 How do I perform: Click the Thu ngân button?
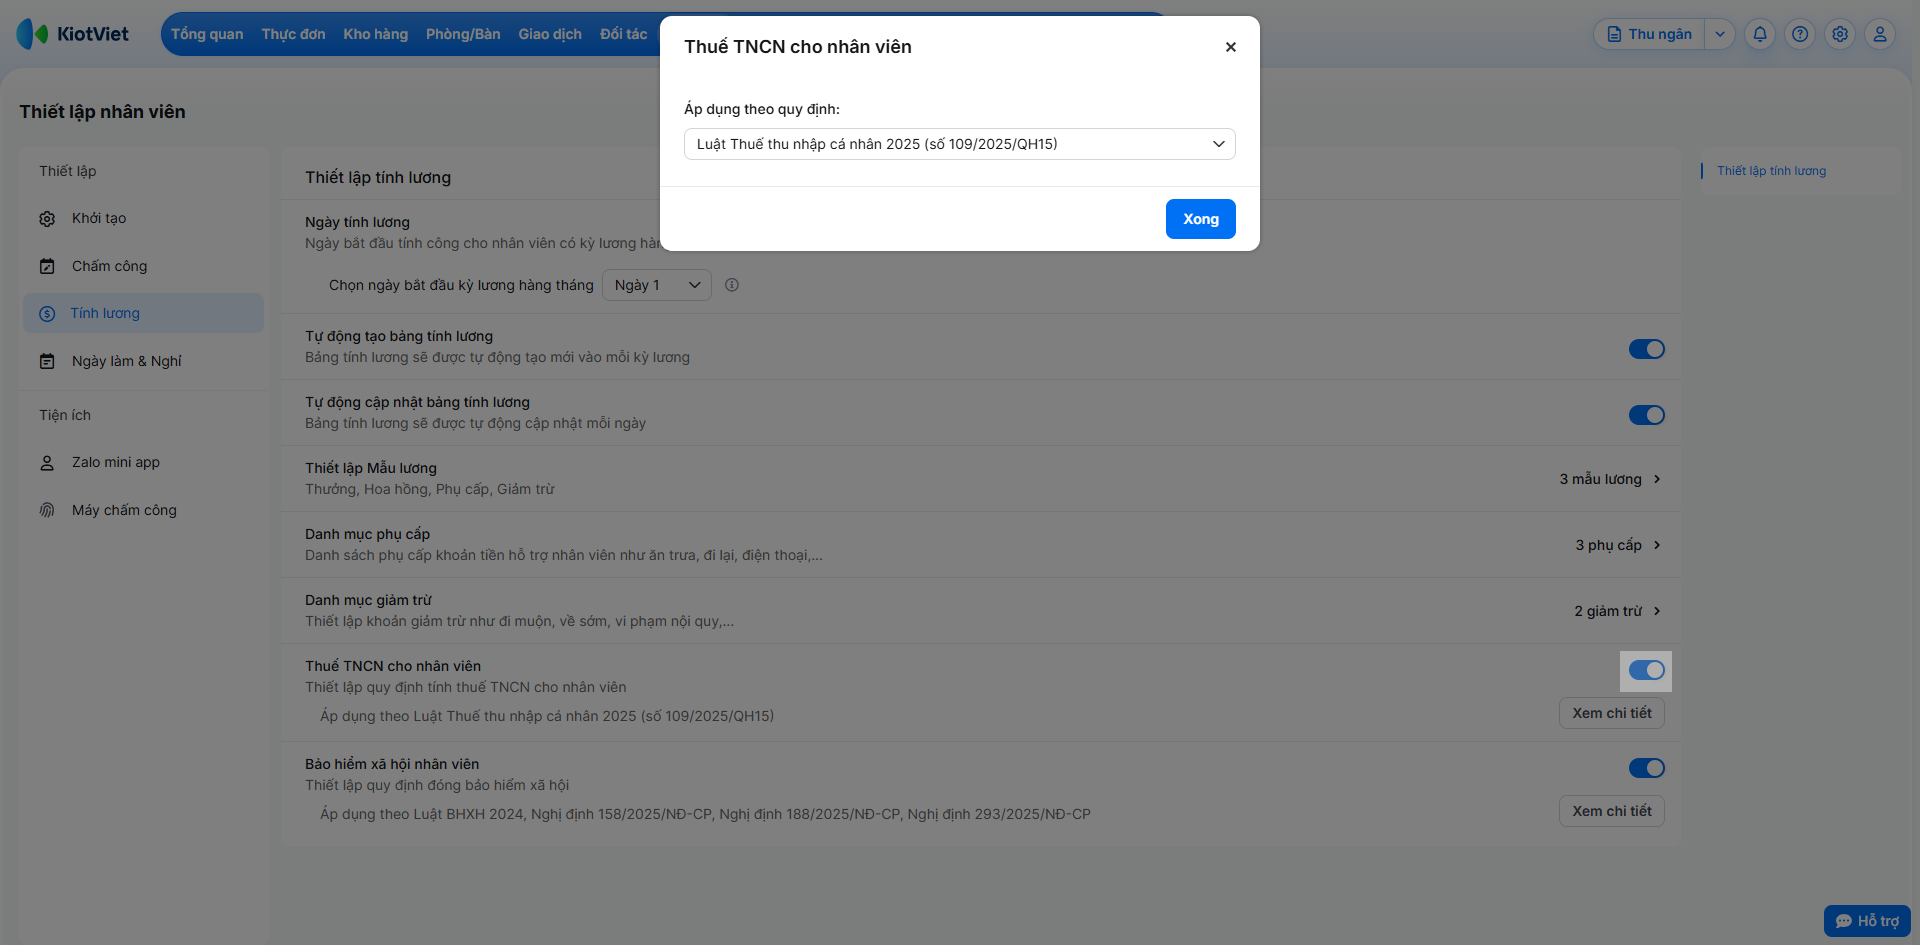point(1649,34)
